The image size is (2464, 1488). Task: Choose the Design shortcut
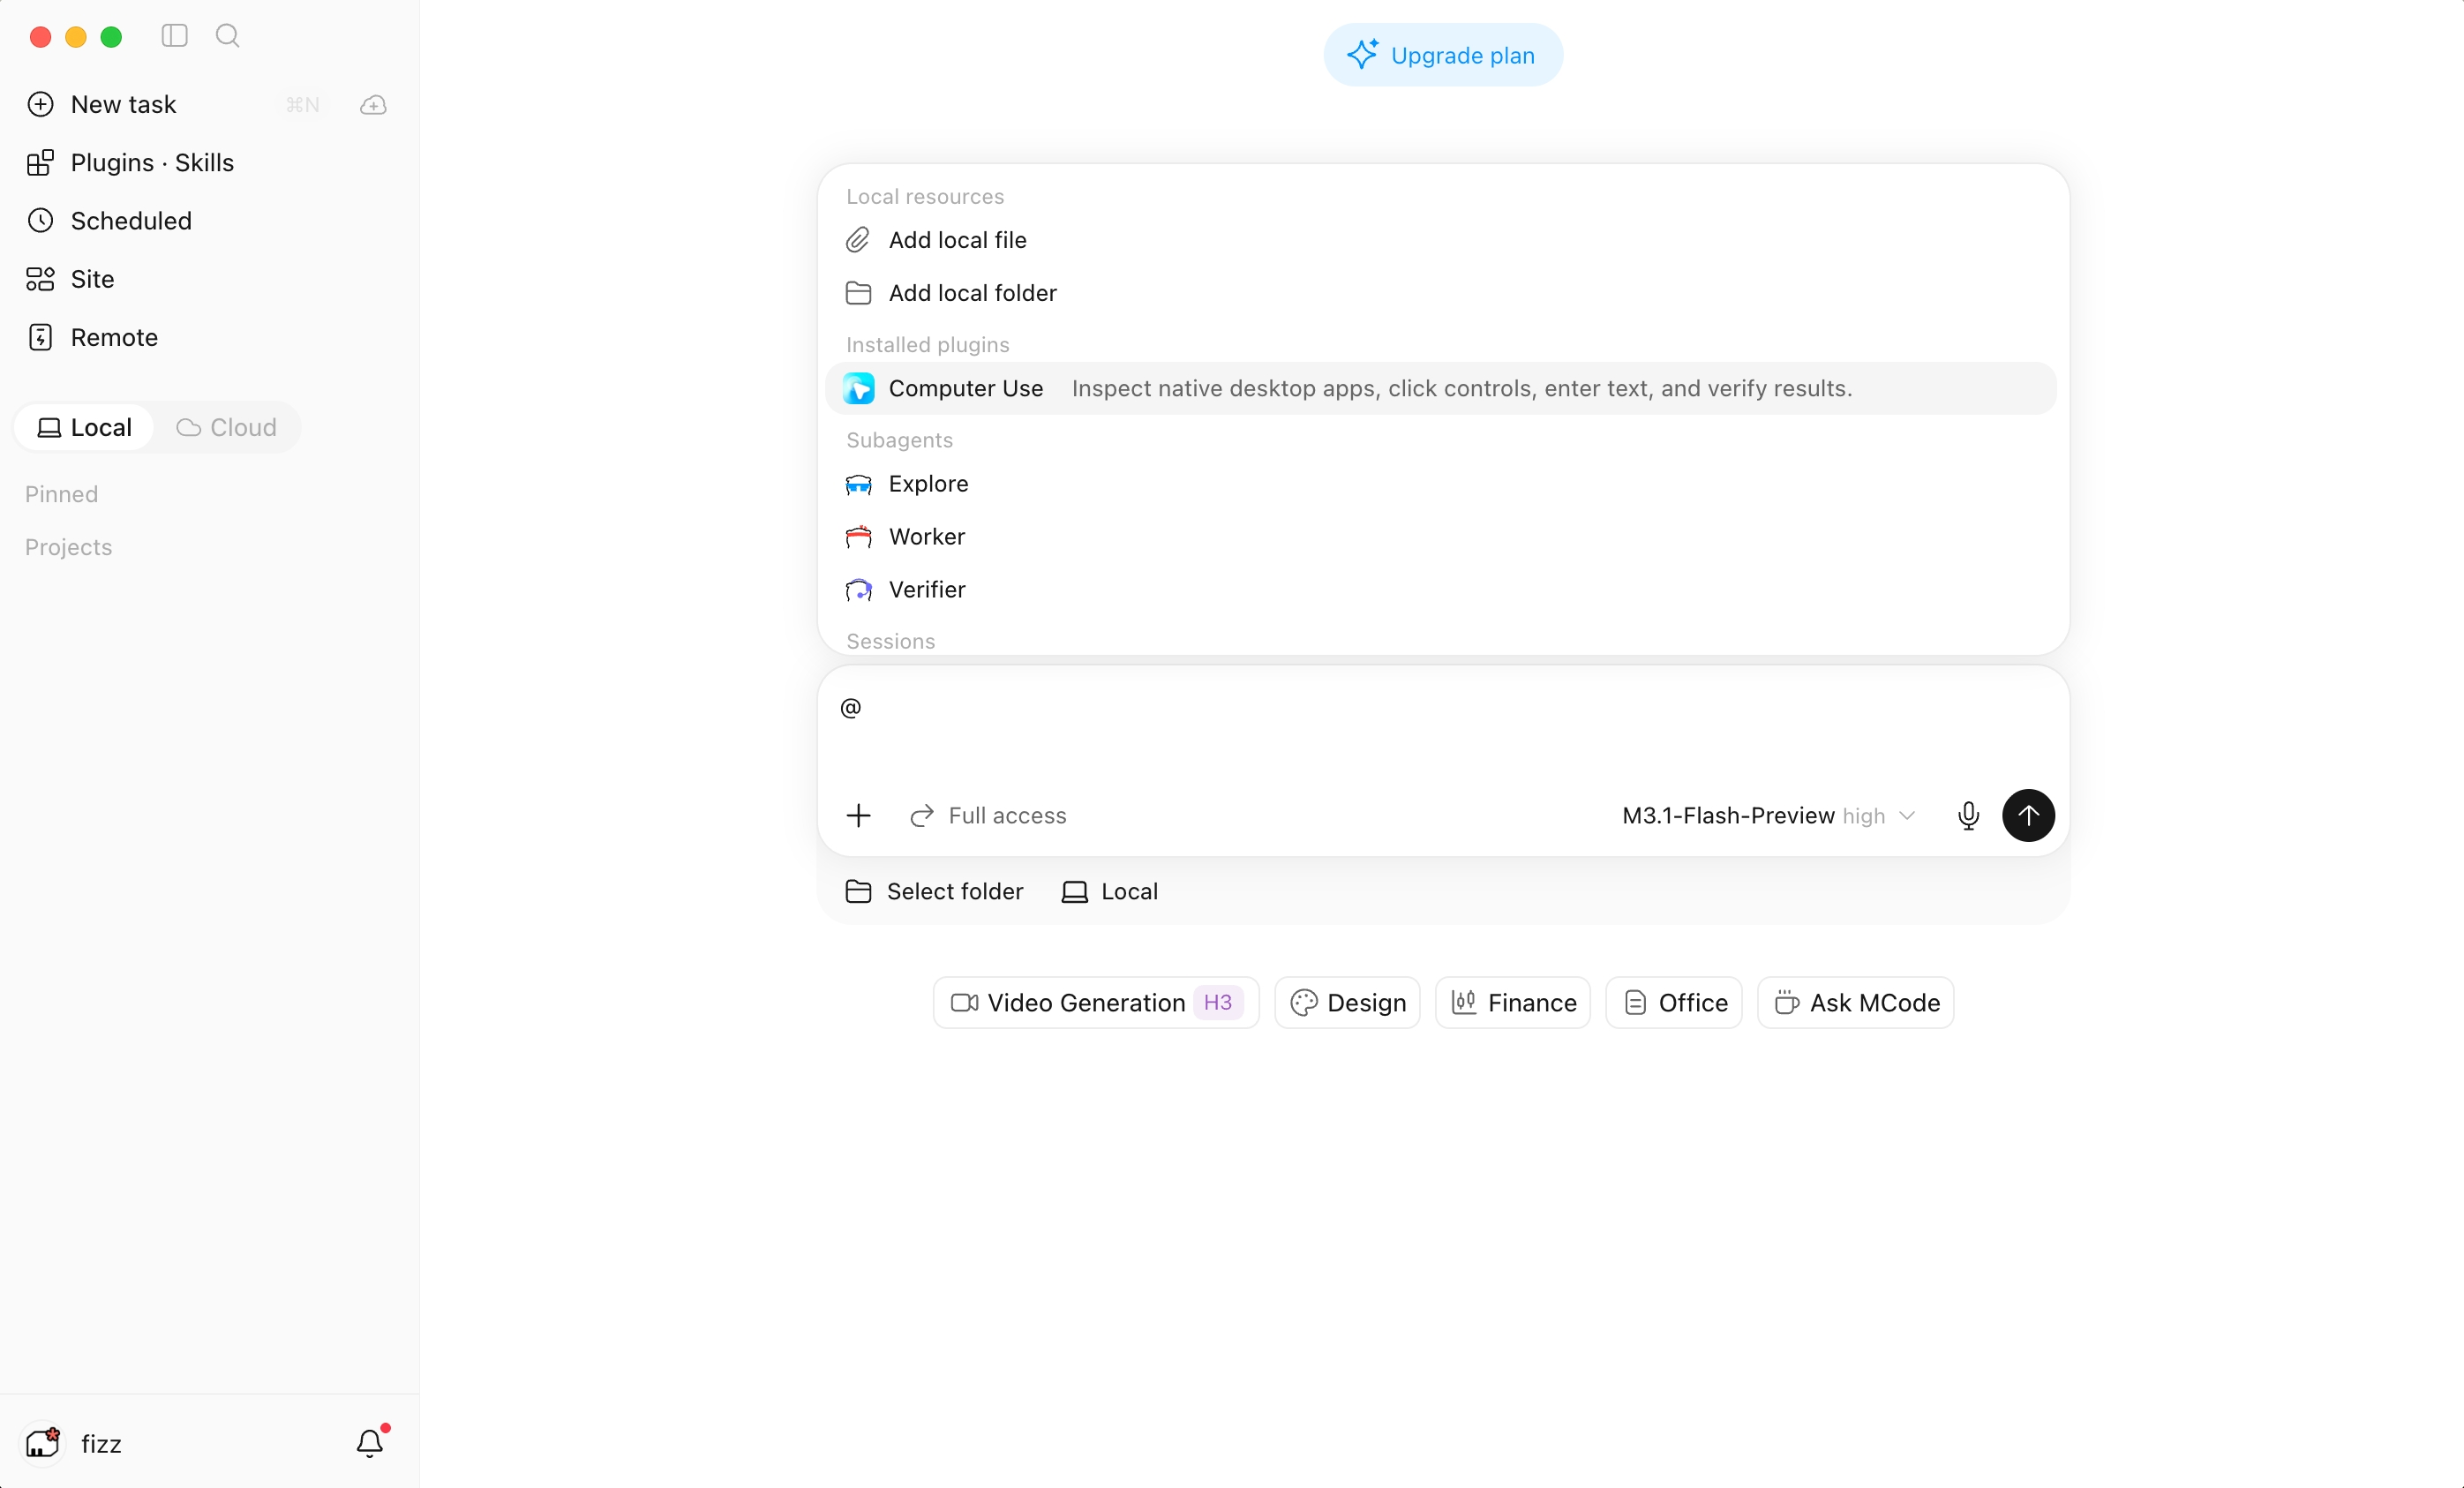(x=1347, y=1002)
